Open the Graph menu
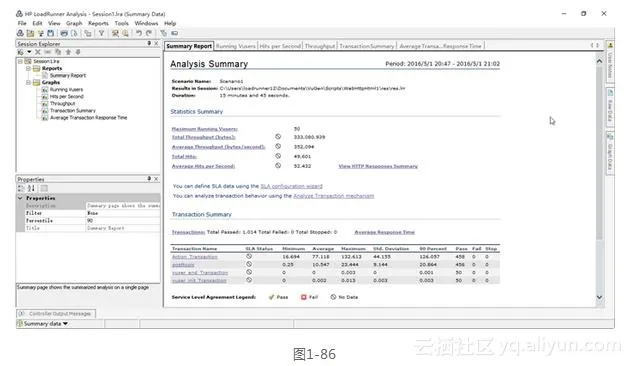 pos(74,23)
